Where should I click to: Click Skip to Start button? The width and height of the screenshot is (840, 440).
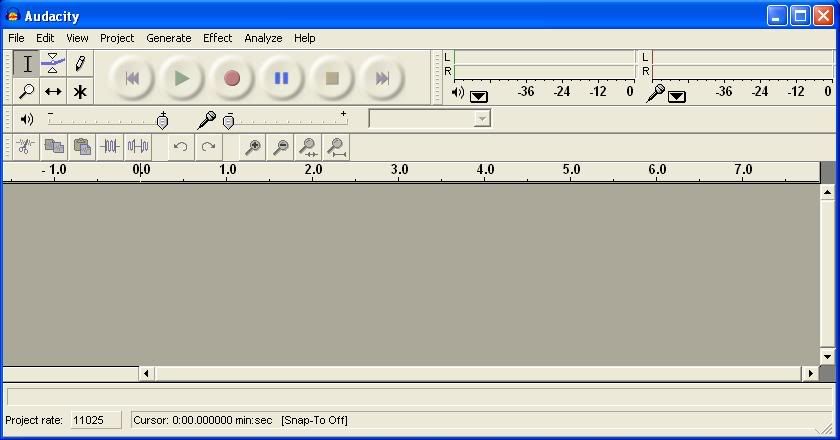point(132,78)
